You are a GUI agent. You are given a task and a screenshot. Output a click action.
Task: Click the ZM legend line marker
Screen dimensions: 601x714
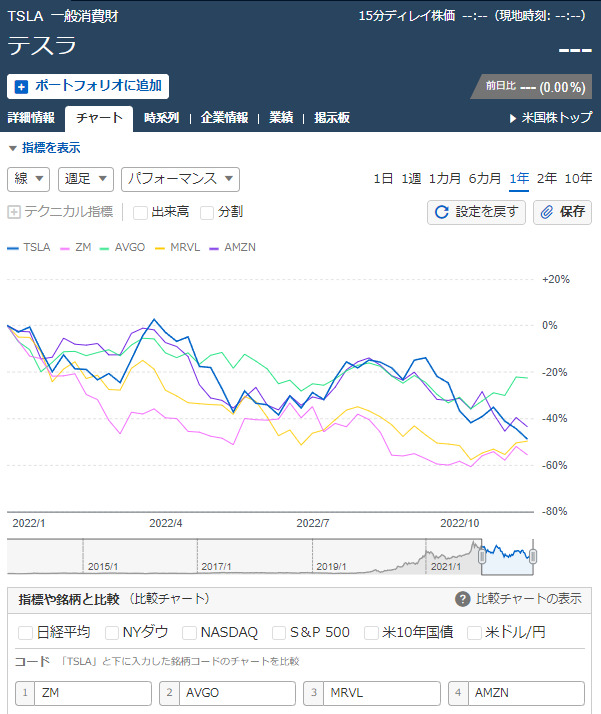(x=66, y=246)
